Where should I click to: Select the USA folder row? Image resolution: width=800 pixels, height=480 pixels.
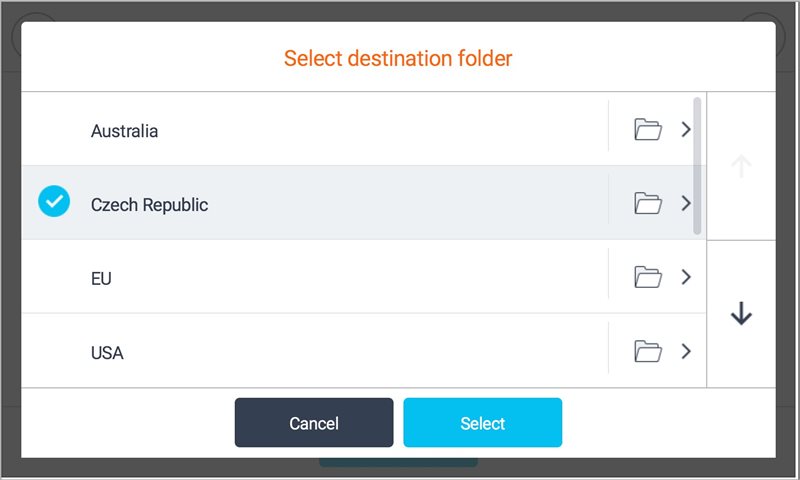click(315, 351)
